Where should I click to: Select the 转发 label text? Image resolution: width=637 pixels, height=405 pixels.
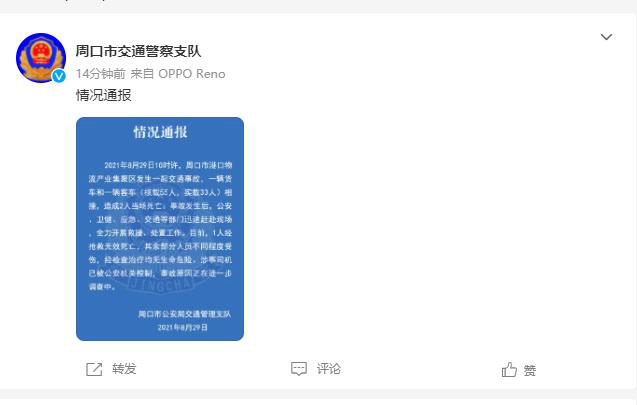pos(124,369)
